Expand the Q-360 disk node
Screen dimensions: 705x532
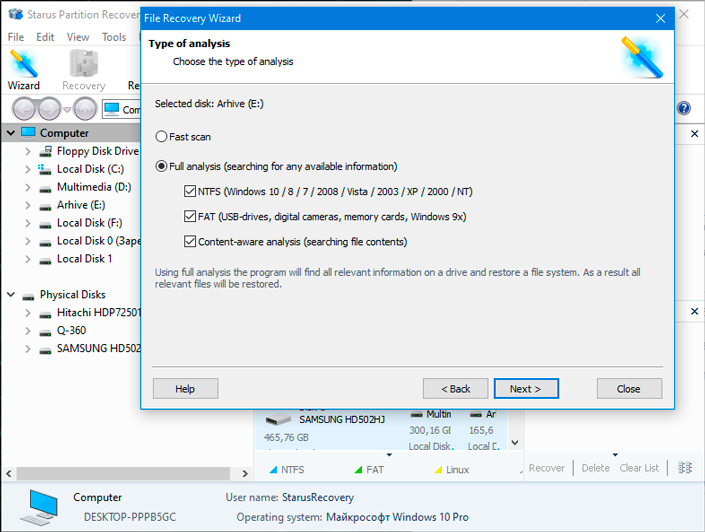(x=28, y=331)
